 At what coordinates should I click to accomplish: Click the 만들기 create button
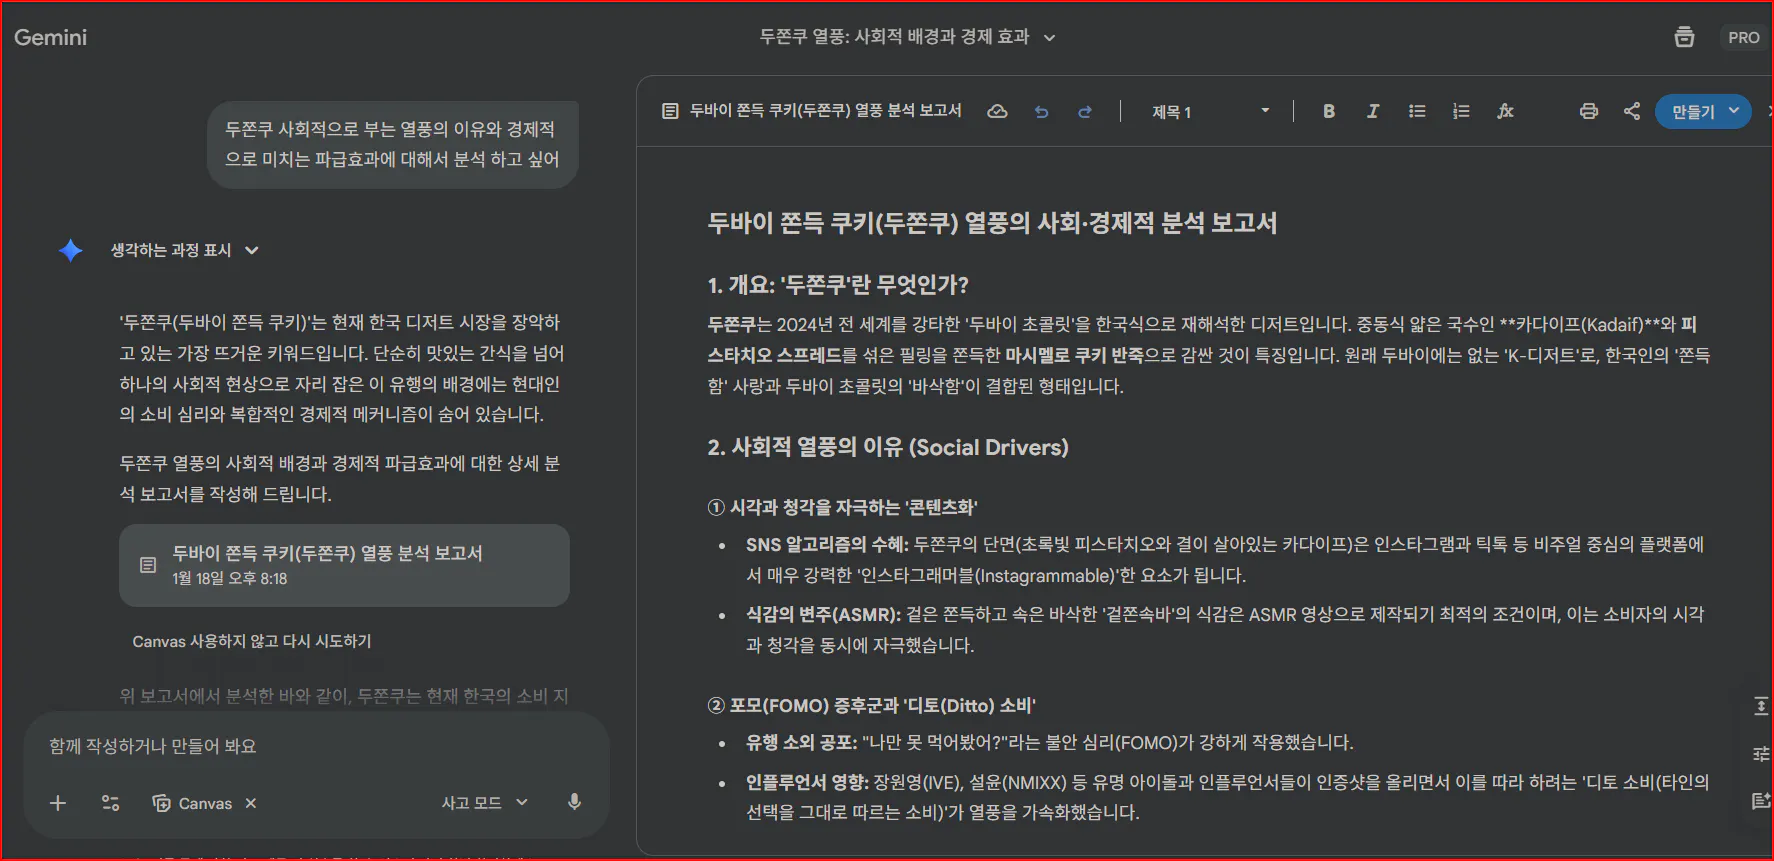click(x=1703, y=111)
